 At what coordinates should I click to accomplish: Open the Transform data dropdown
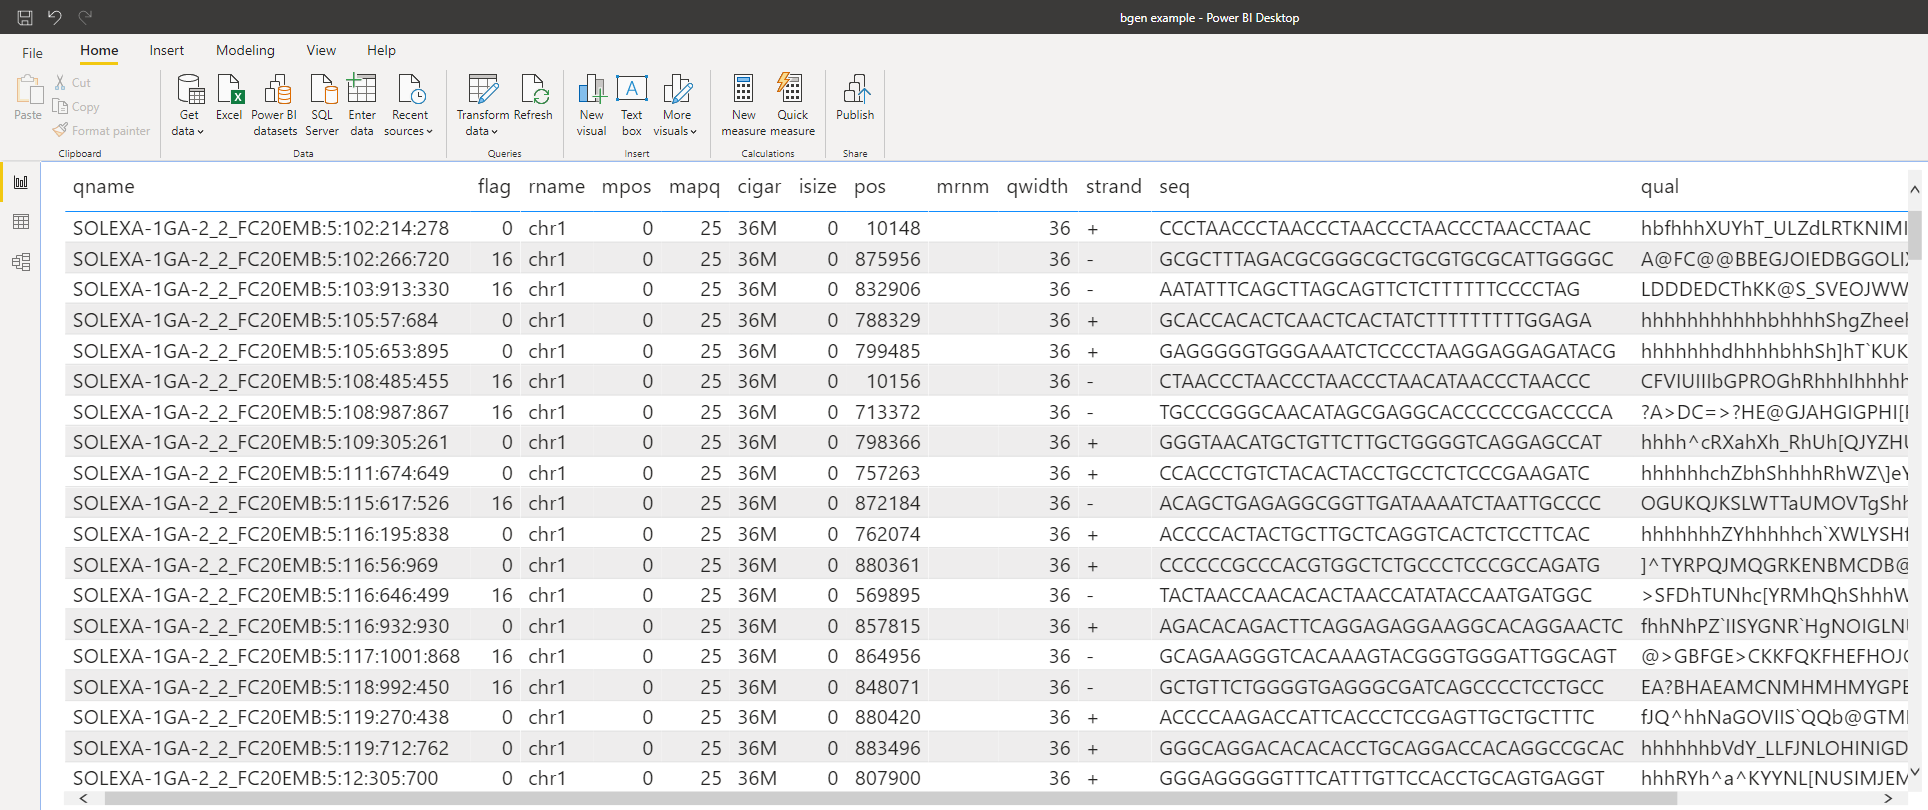[483, 105]
